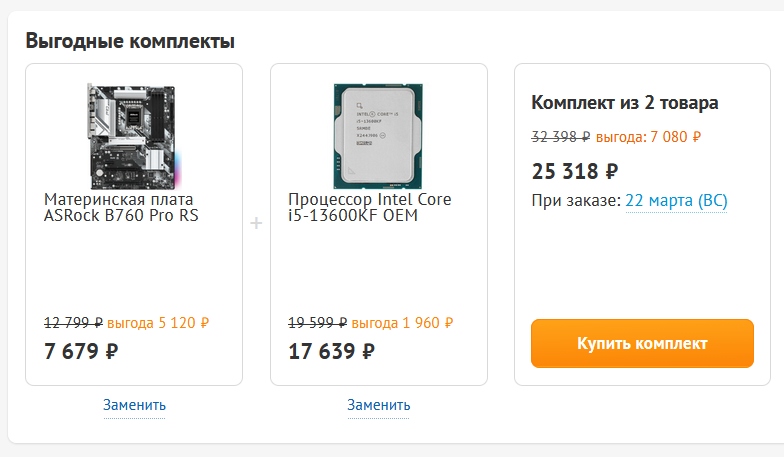Click the motherboard price 7 679 ₽

pyautogui.click(x=82, y=351)
